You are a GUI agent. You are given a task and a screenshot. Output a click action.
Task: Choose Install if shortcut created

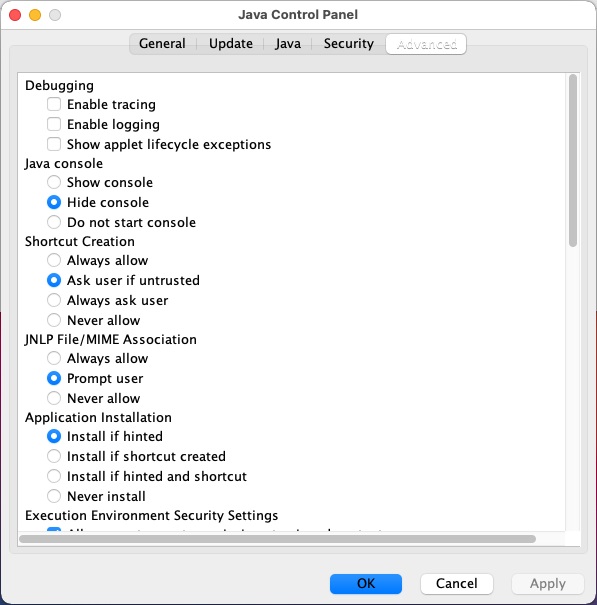(x=54, y=456)
